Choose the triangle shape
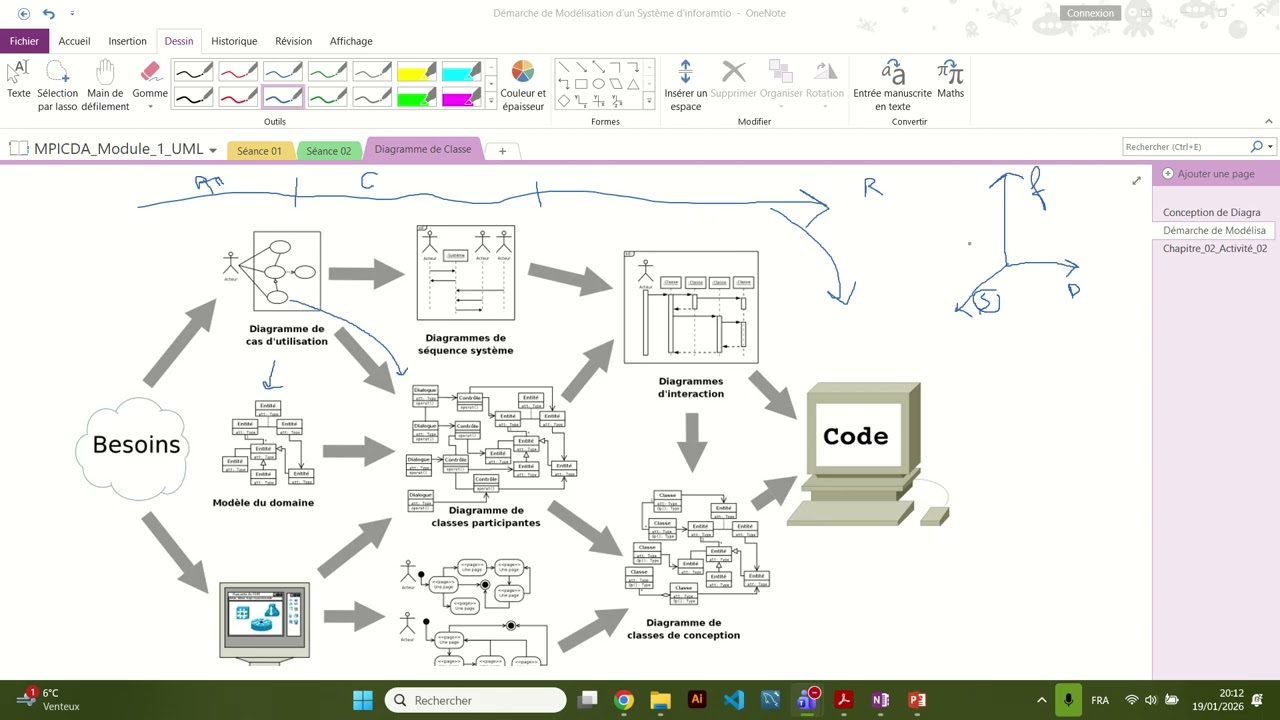Screen dimensions: 1280x720 pos(632,84)
